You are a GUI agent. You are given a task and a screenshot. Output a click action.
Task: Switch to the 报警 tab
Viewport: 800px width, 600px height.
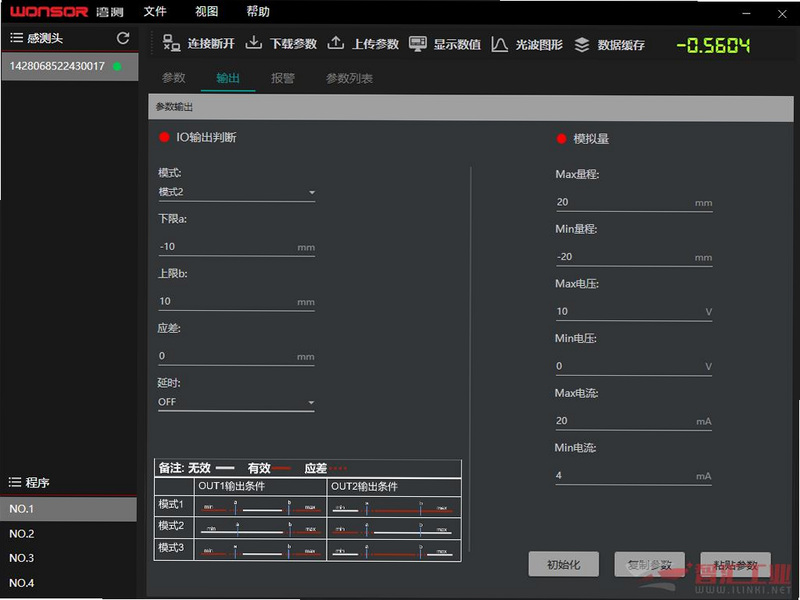283,78
